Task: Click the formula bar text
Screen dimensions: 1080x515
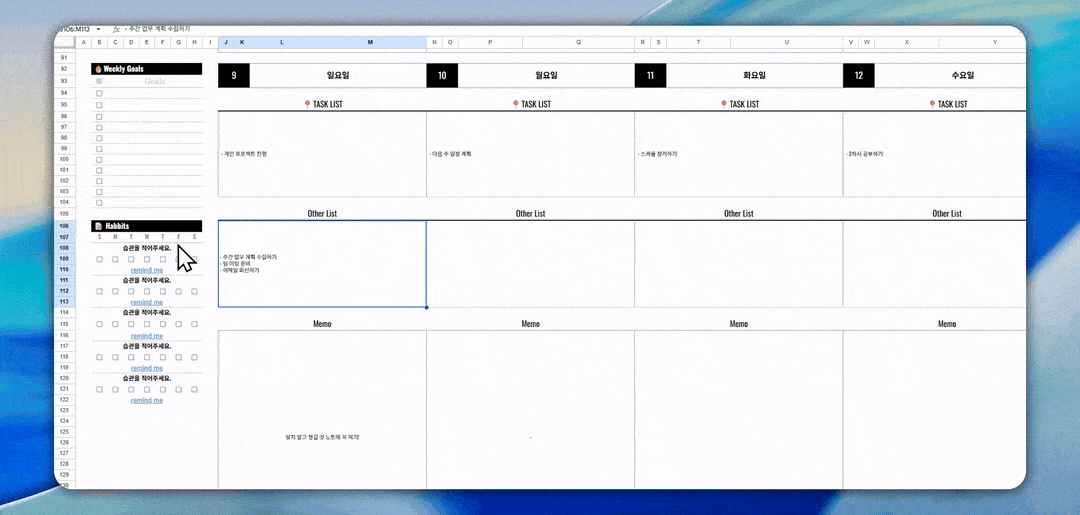Action: (x=158, y=29)
